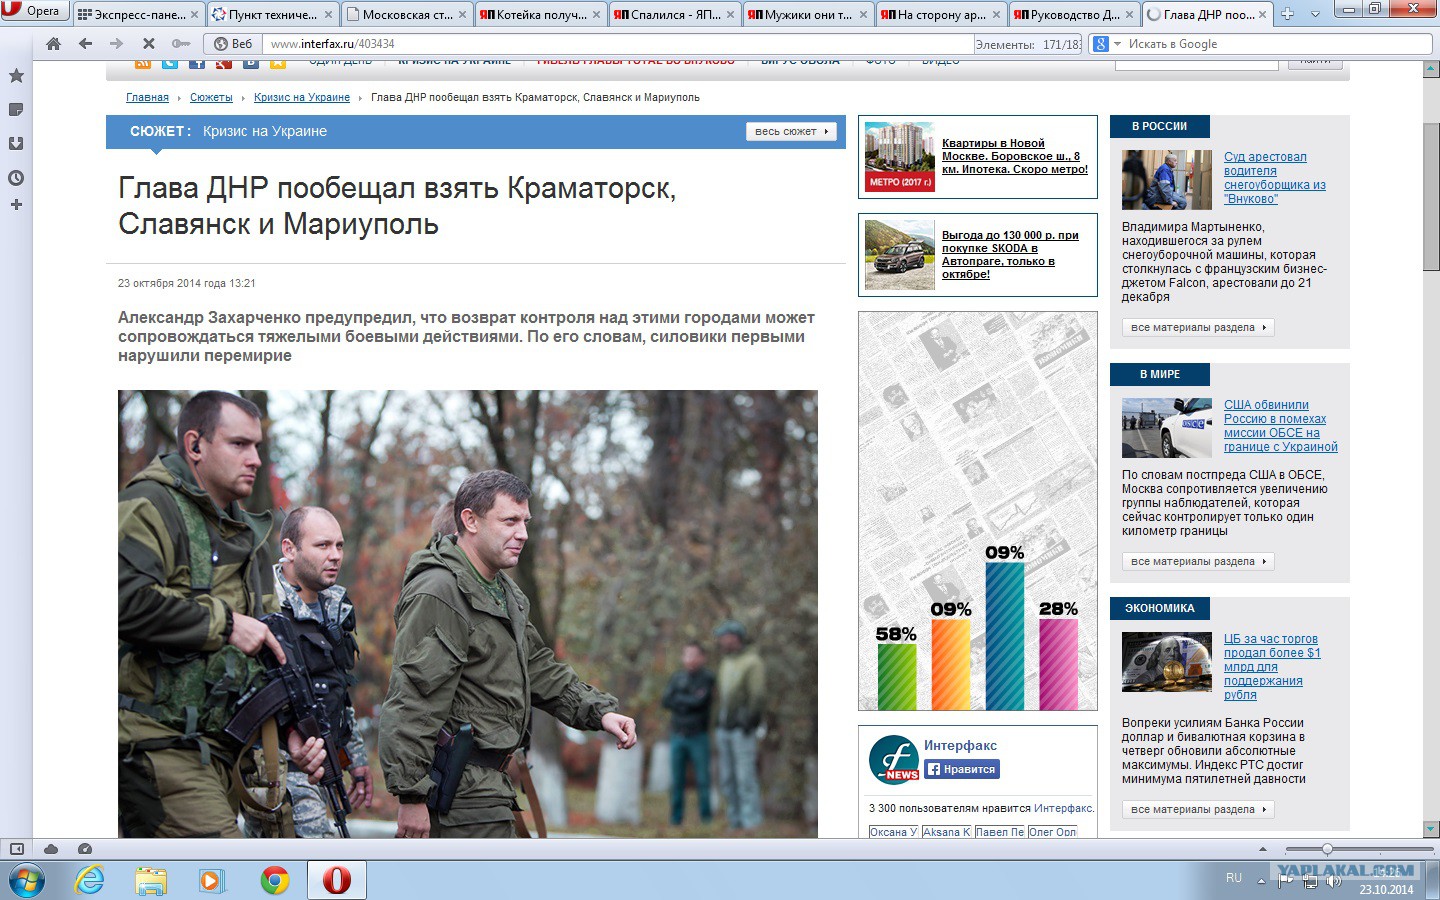Click the main article photo

[468, 614]
